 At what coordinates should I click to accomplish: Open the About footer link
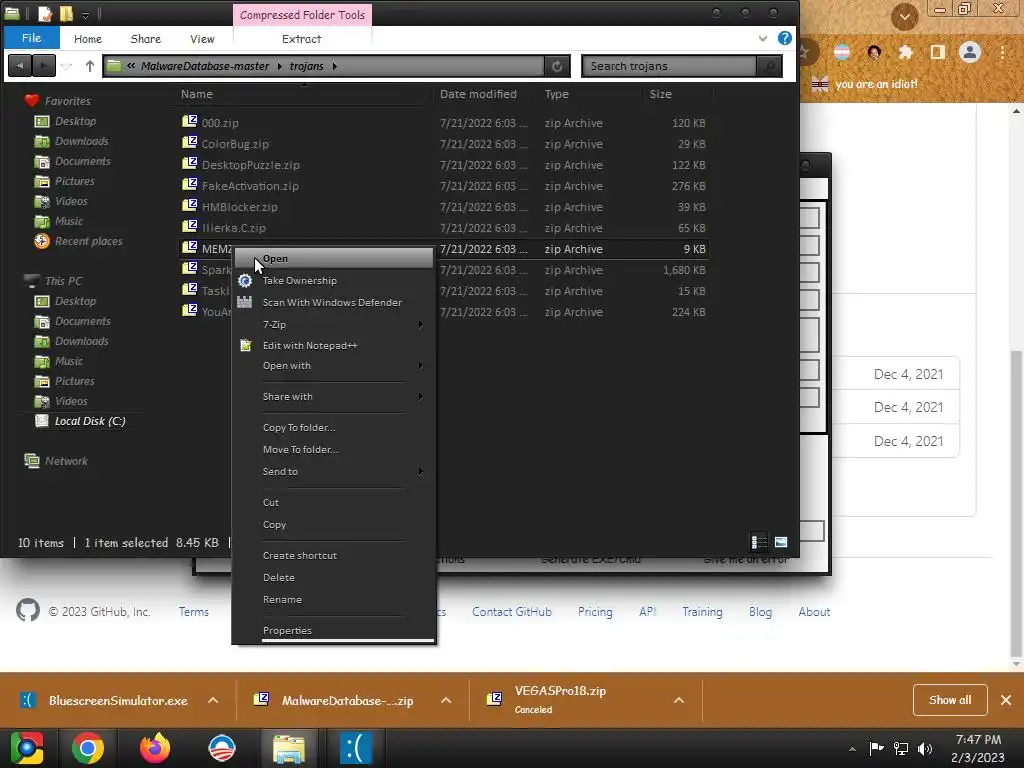pyautogui.click(x=814, y=612)
